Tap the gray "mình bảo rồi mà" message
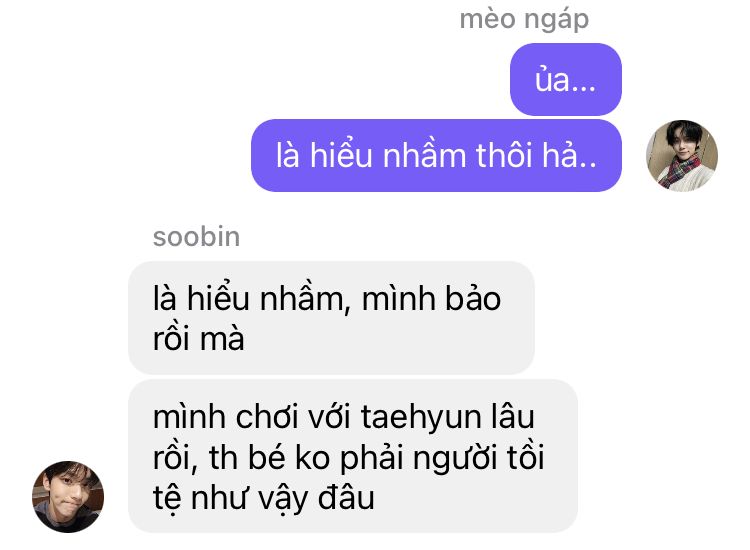 331,318
